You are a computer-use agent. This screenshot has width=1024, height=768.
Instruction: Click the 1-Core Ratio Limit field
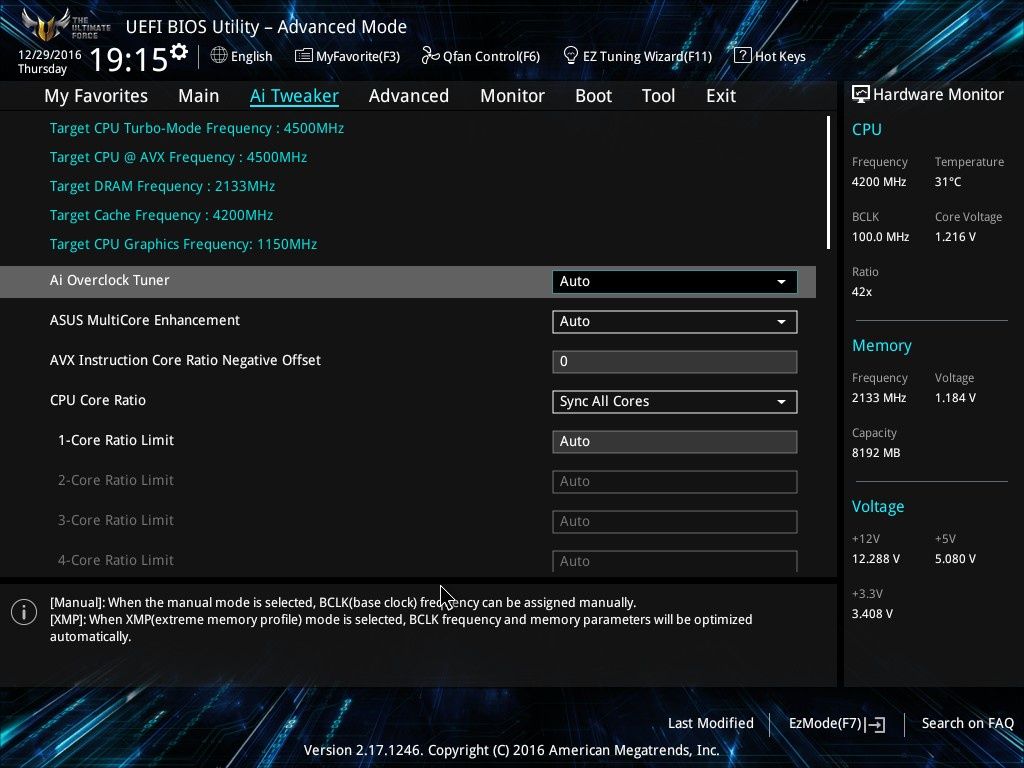(x=675, y=441)
